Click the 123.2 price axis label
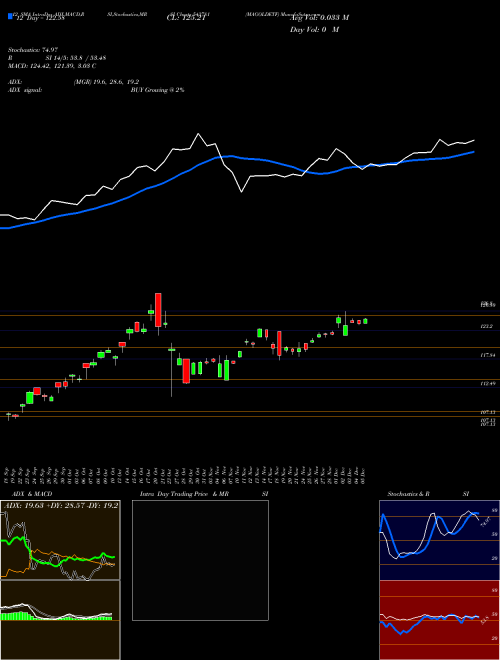 tap(487, 326)
